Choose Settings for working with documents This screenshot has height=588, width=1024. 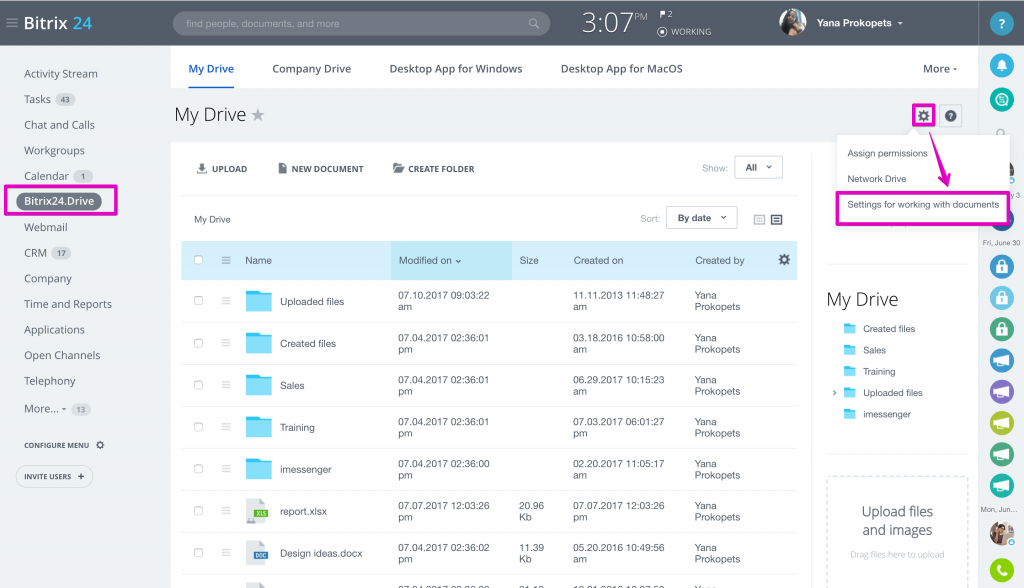923,204
